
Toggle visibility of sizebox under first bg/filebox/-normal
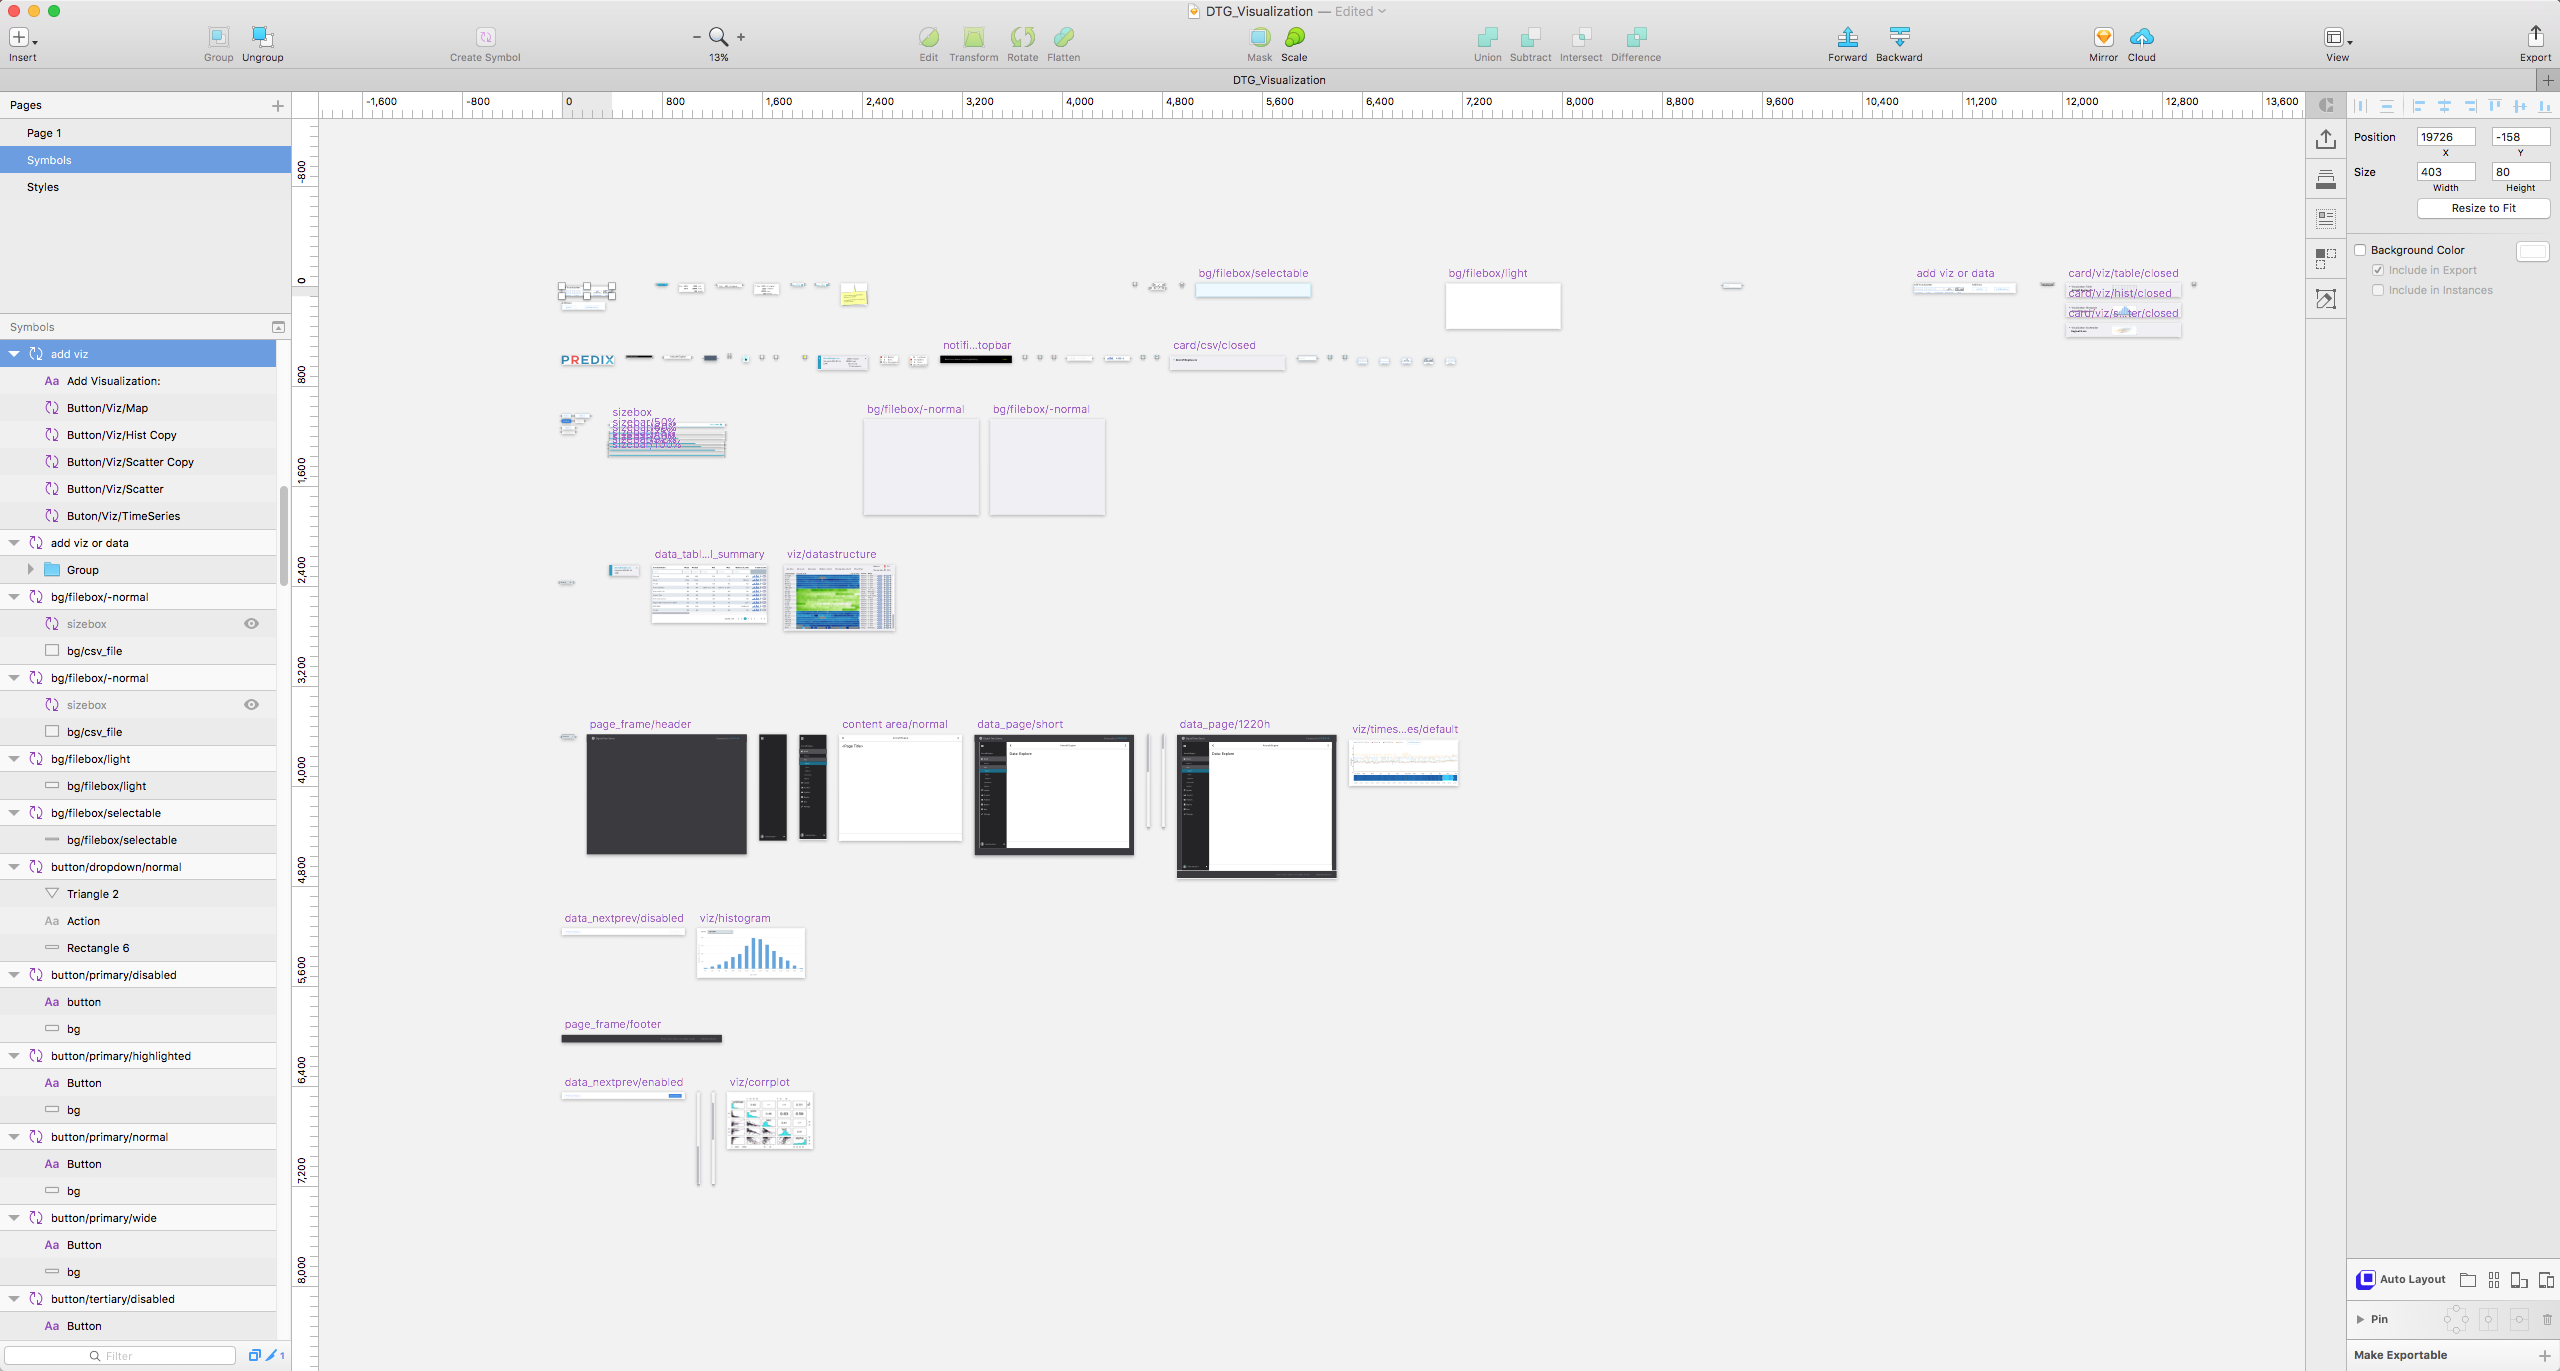(x=251, y=623)
